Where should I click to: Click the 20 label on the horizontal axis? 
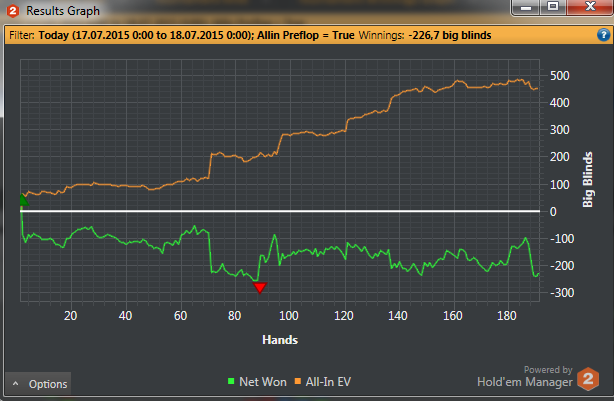[x=70, y=316]
